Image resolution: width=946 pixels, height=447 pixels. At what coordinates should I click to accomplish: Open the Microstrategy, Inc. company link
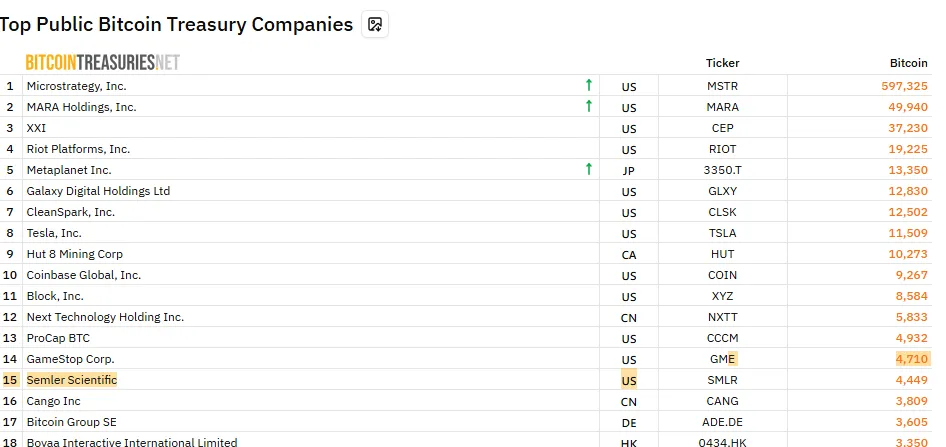click(76, 86)
